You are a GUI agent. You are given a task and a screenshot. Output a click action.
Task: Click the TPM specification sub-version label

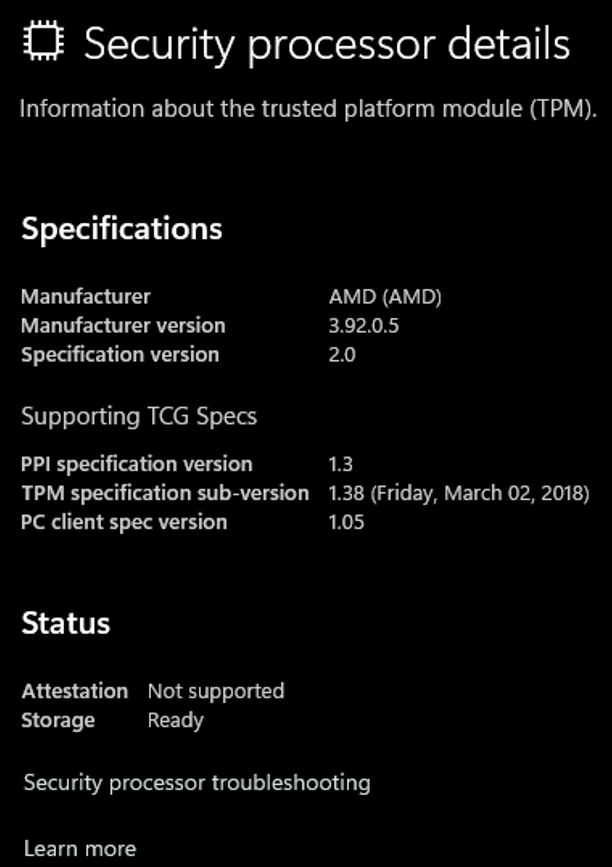[165, 493]
